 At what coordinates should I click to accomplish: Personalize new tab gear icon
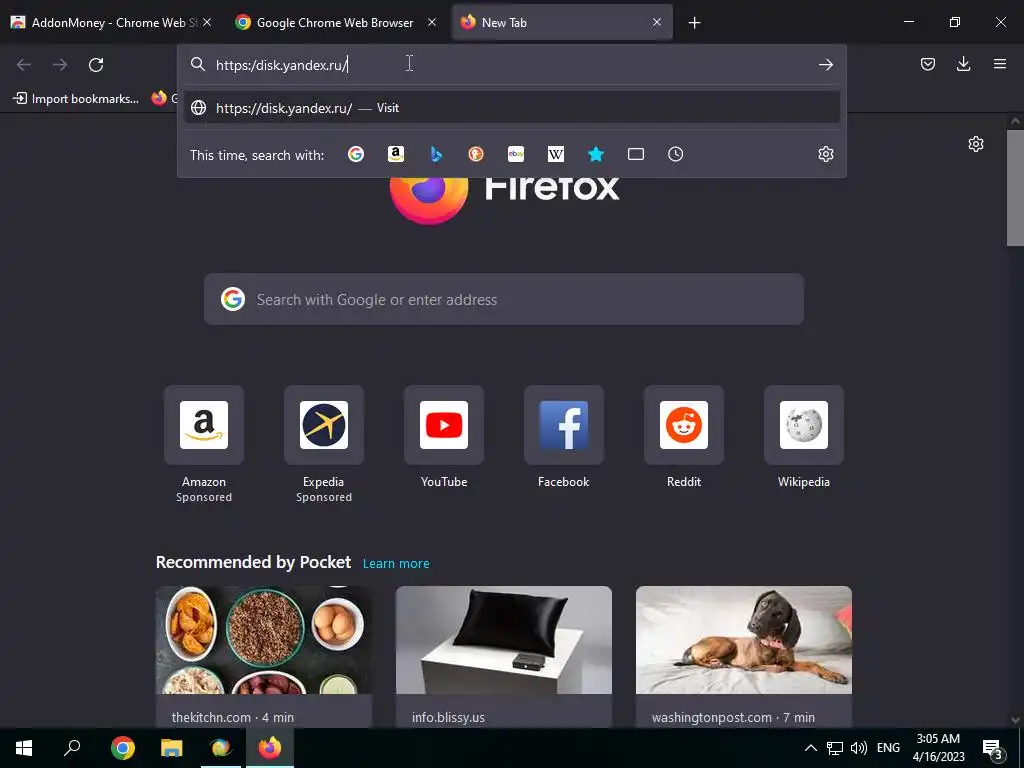[976, 144]
